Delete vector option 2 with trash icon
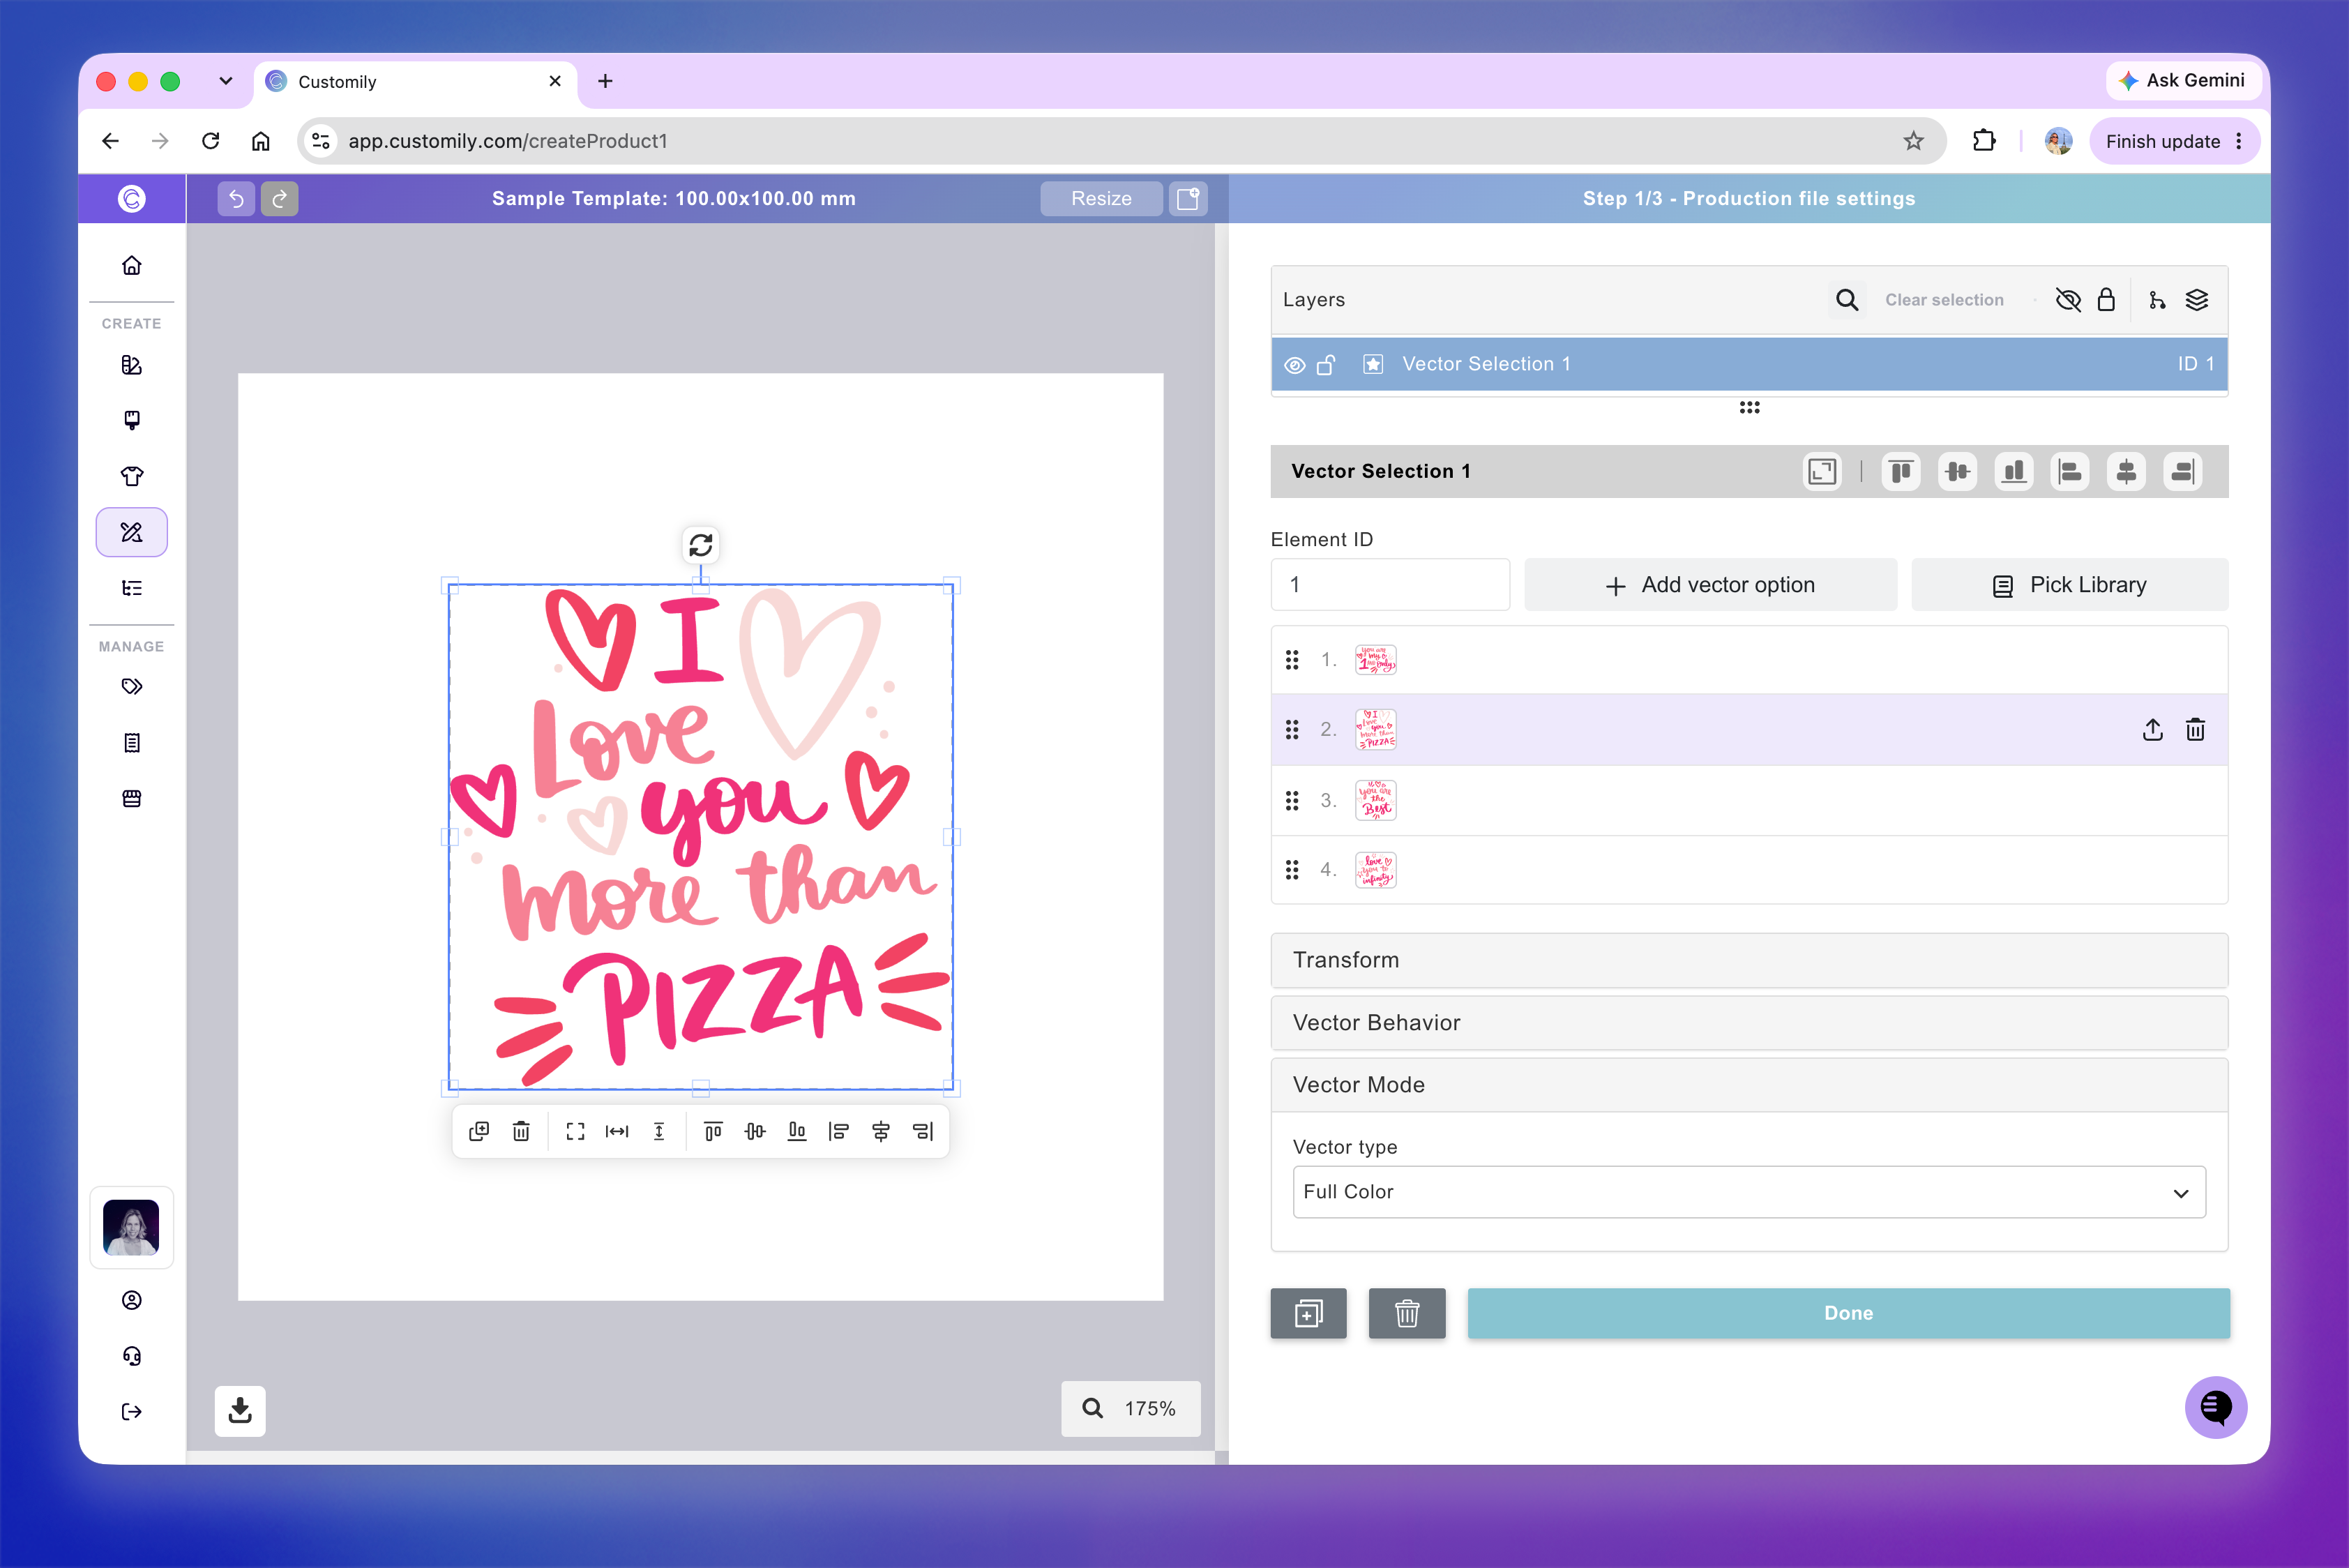 2195,730
